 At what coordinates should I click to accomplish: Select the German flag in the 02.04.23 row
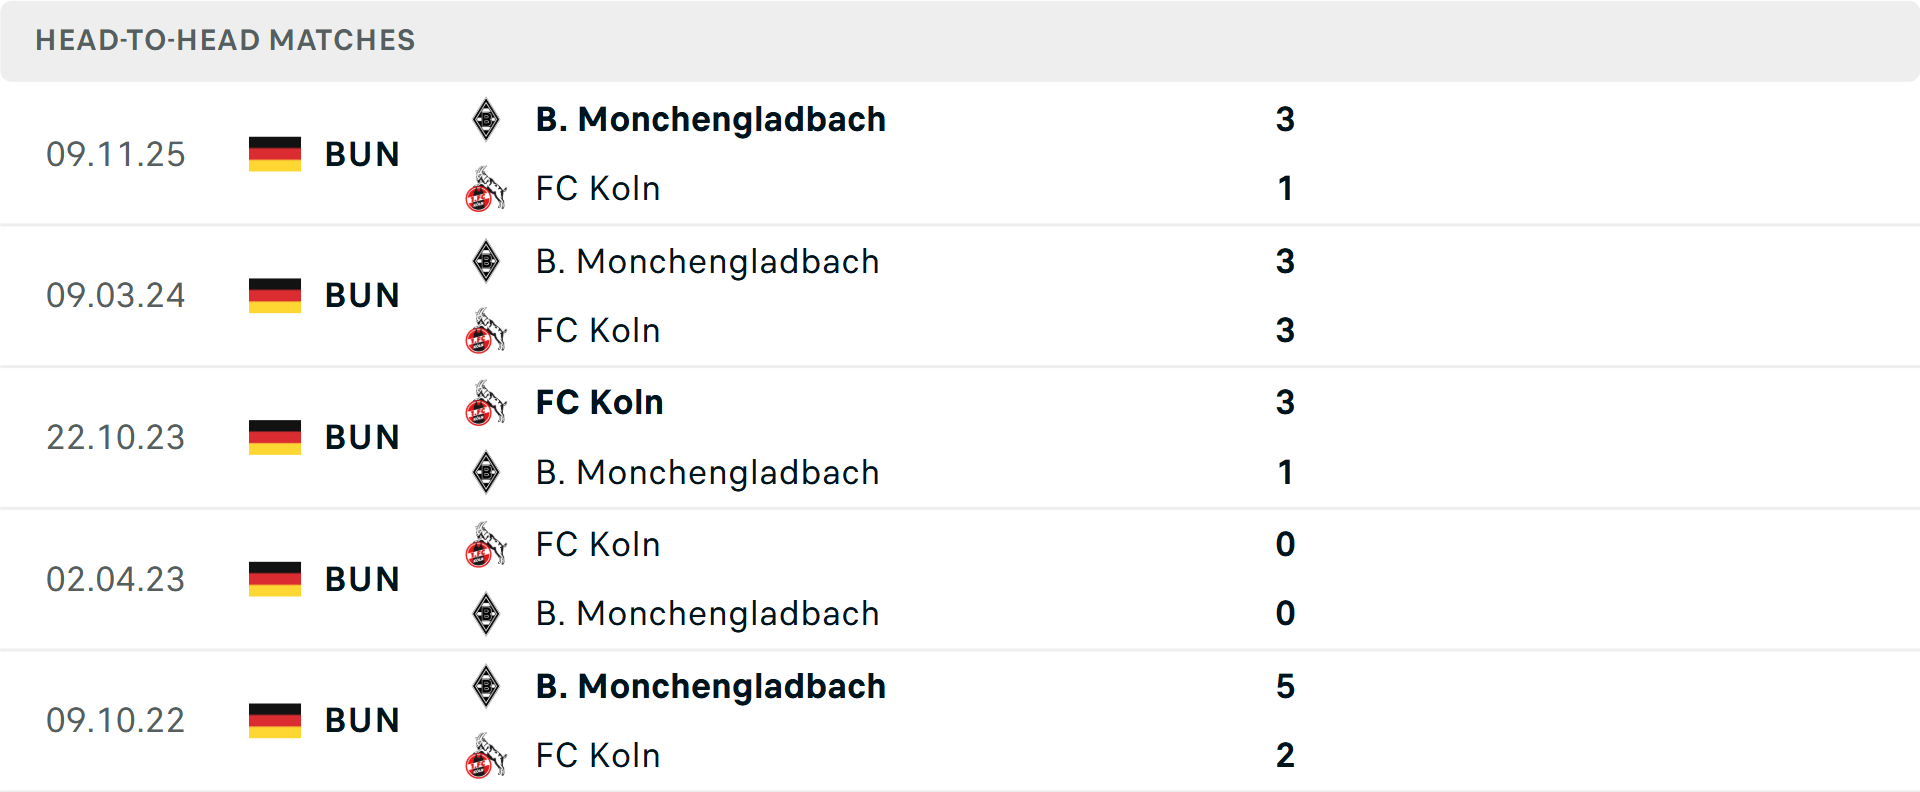[x=274, y=579]
